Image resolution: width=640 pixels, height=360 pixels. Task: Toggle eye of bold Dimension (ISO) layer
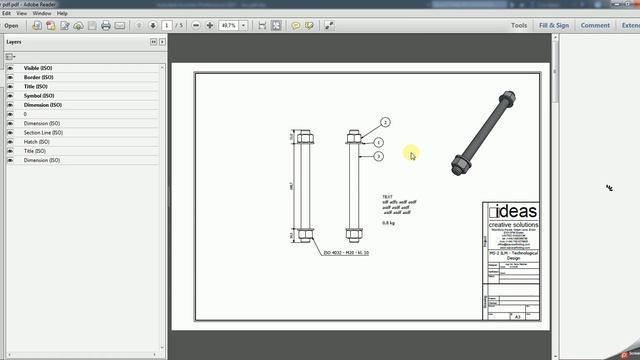click(10, 105)
